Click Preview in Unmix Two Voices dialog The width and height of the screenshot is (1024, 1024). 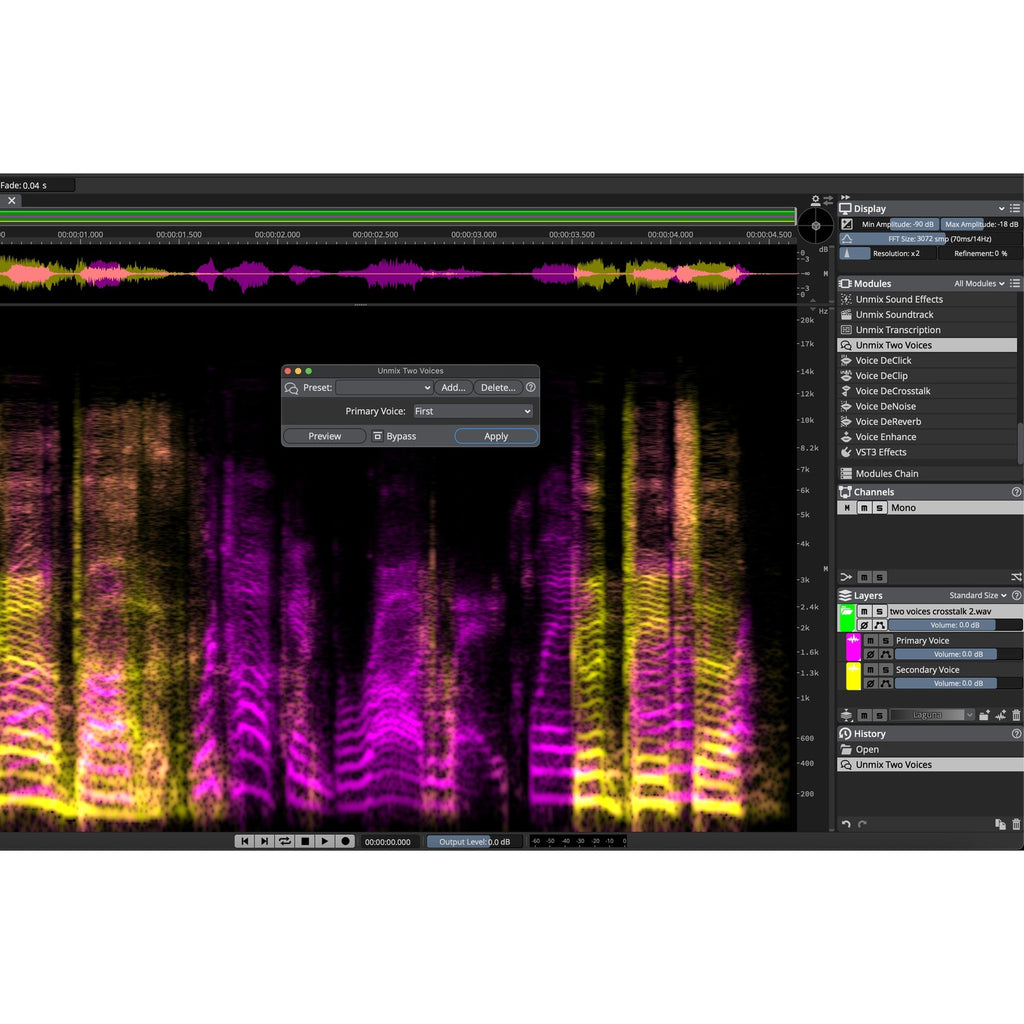[x=325, y=436]
